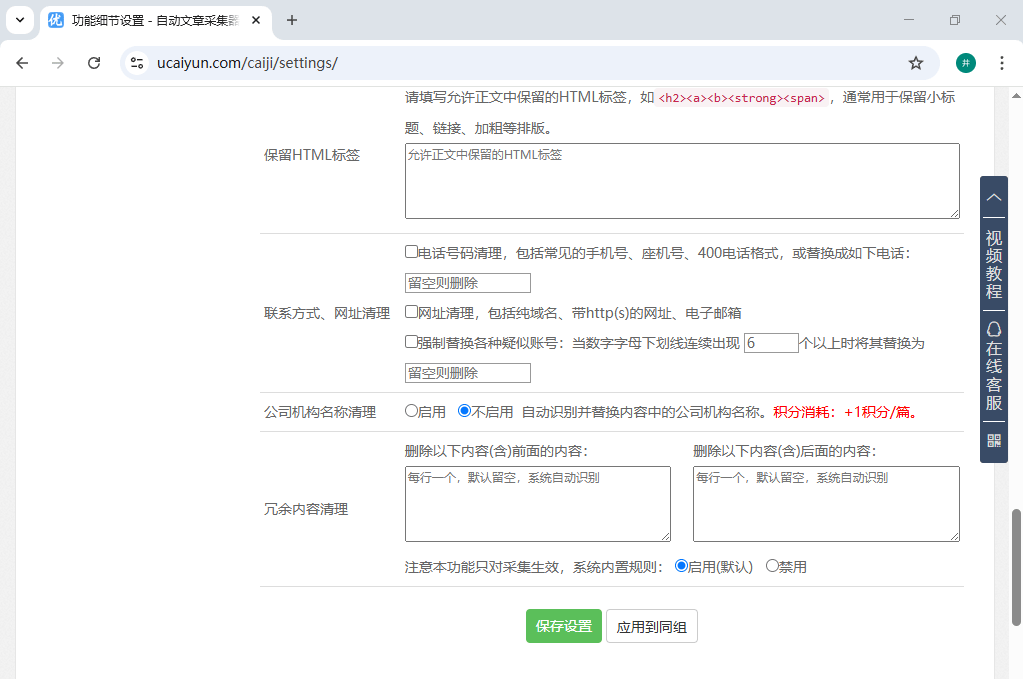Enable 强制替换各种疑似账号 forced replacement checkbox
Image resolution: width=1023 pixels, height=679 pixels.
point(409,341)
